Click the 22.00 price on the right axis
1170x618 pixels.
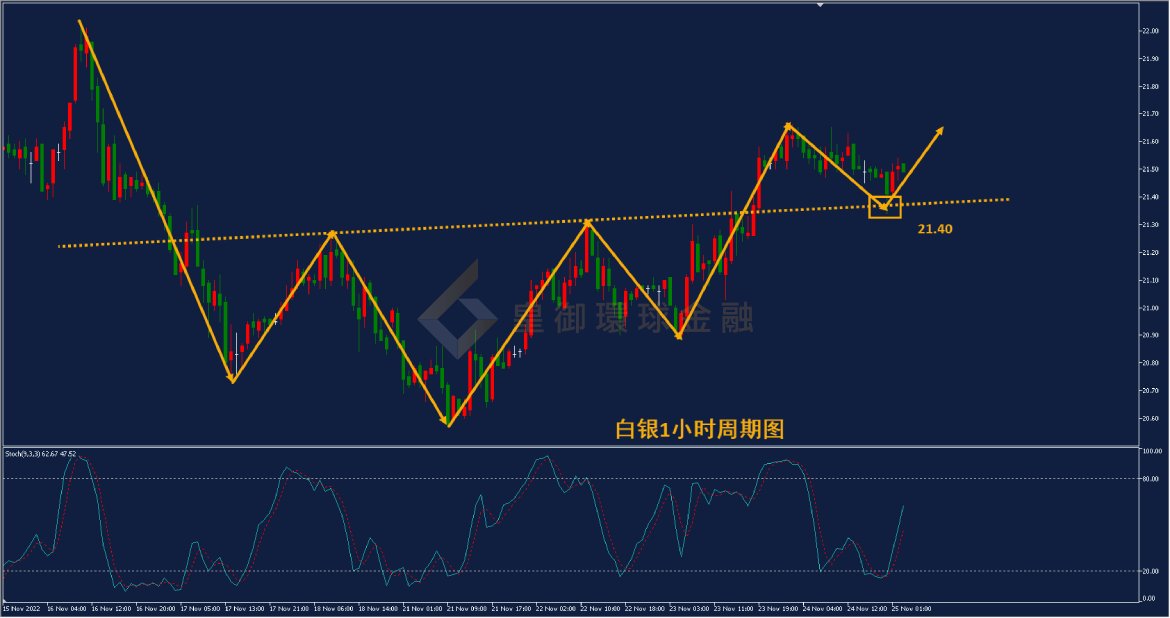[x=1150, y=31]
